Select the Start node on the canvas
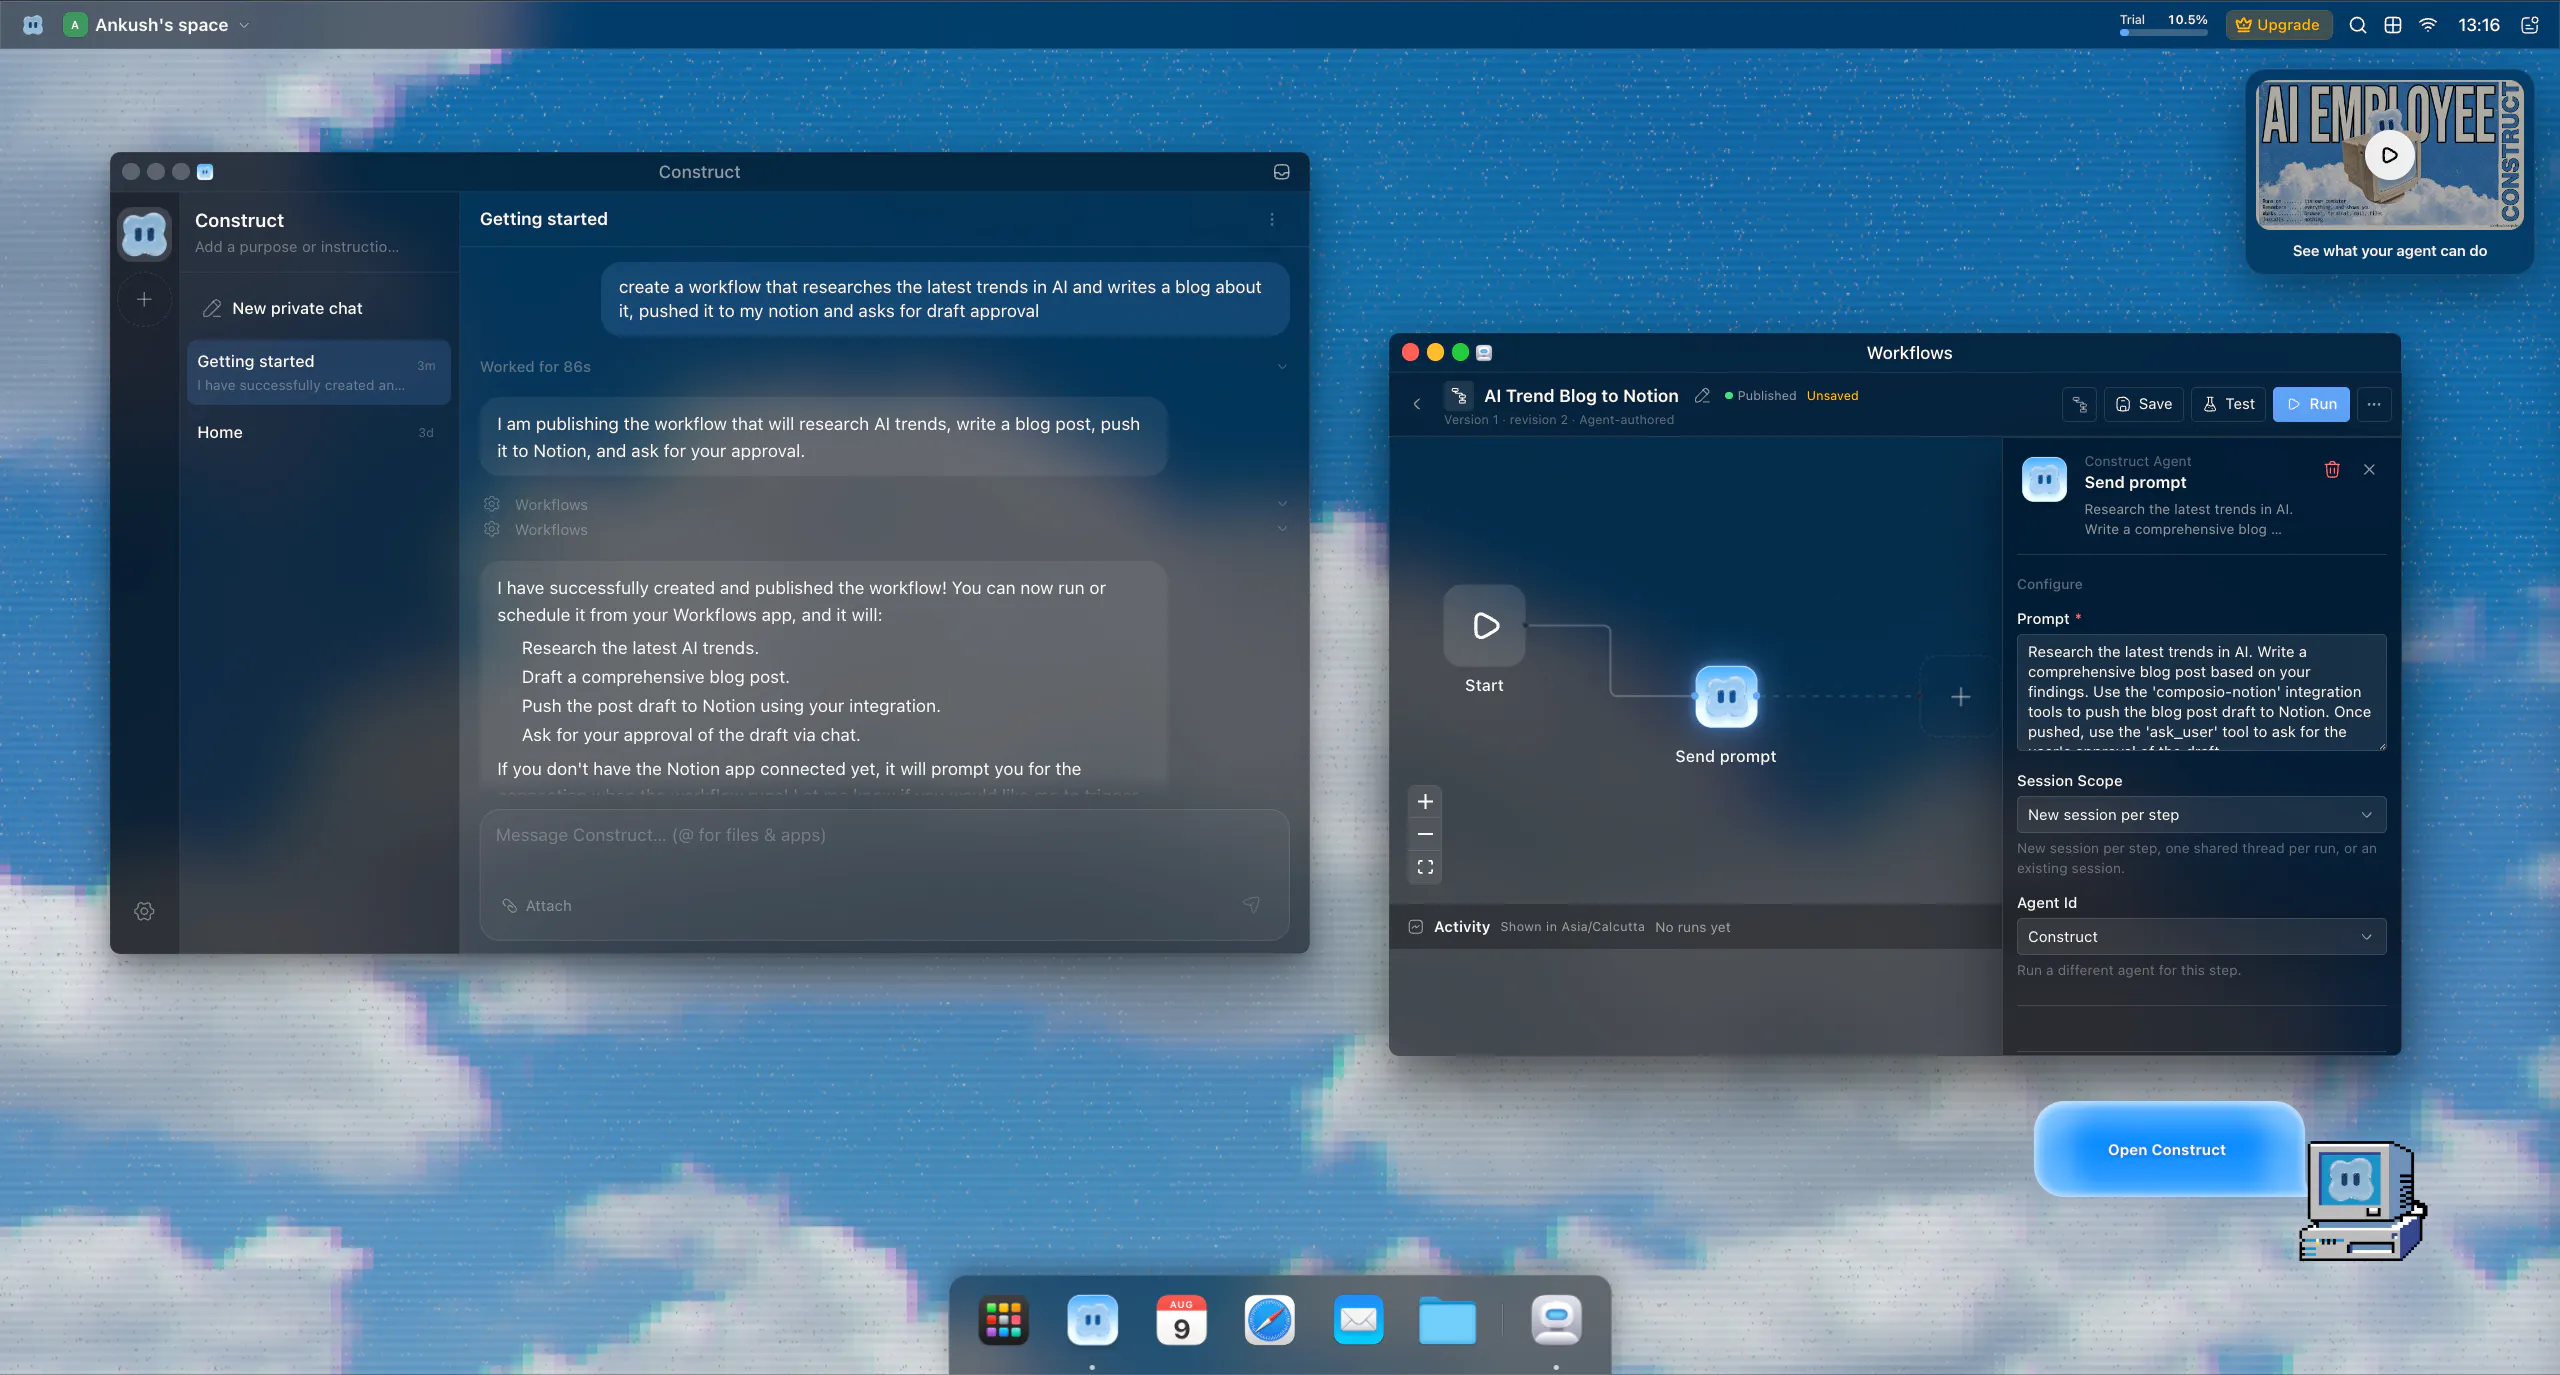The height and width of the screenshot is (1375, 2560). tap(1485, 626)
